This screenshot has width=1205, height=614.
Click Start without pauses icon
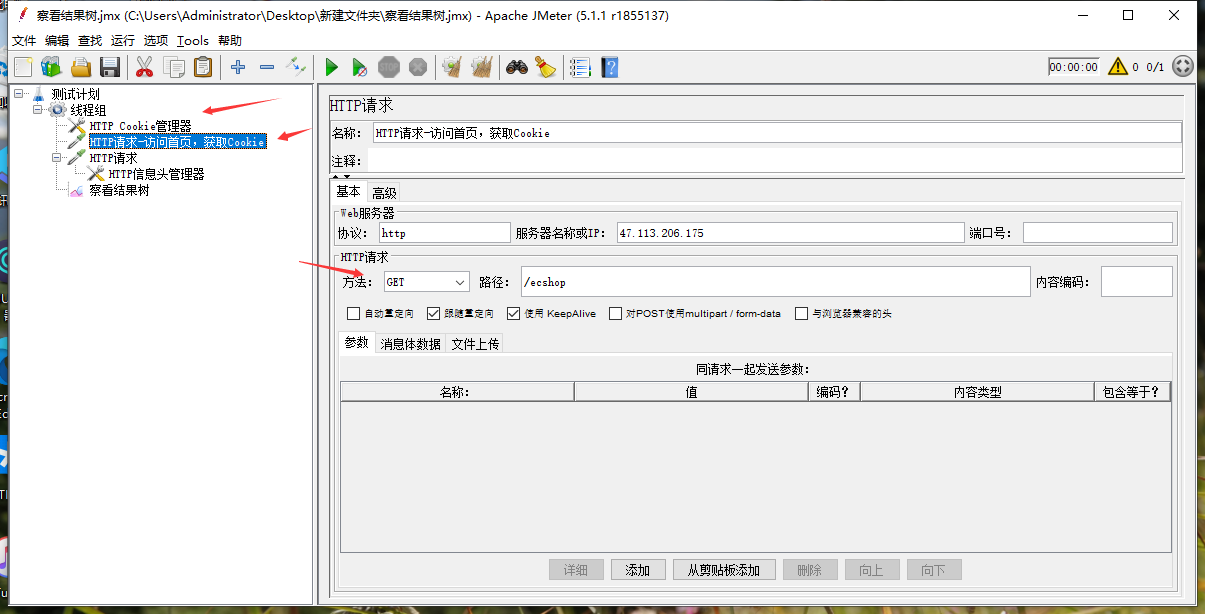coord(360,67)
